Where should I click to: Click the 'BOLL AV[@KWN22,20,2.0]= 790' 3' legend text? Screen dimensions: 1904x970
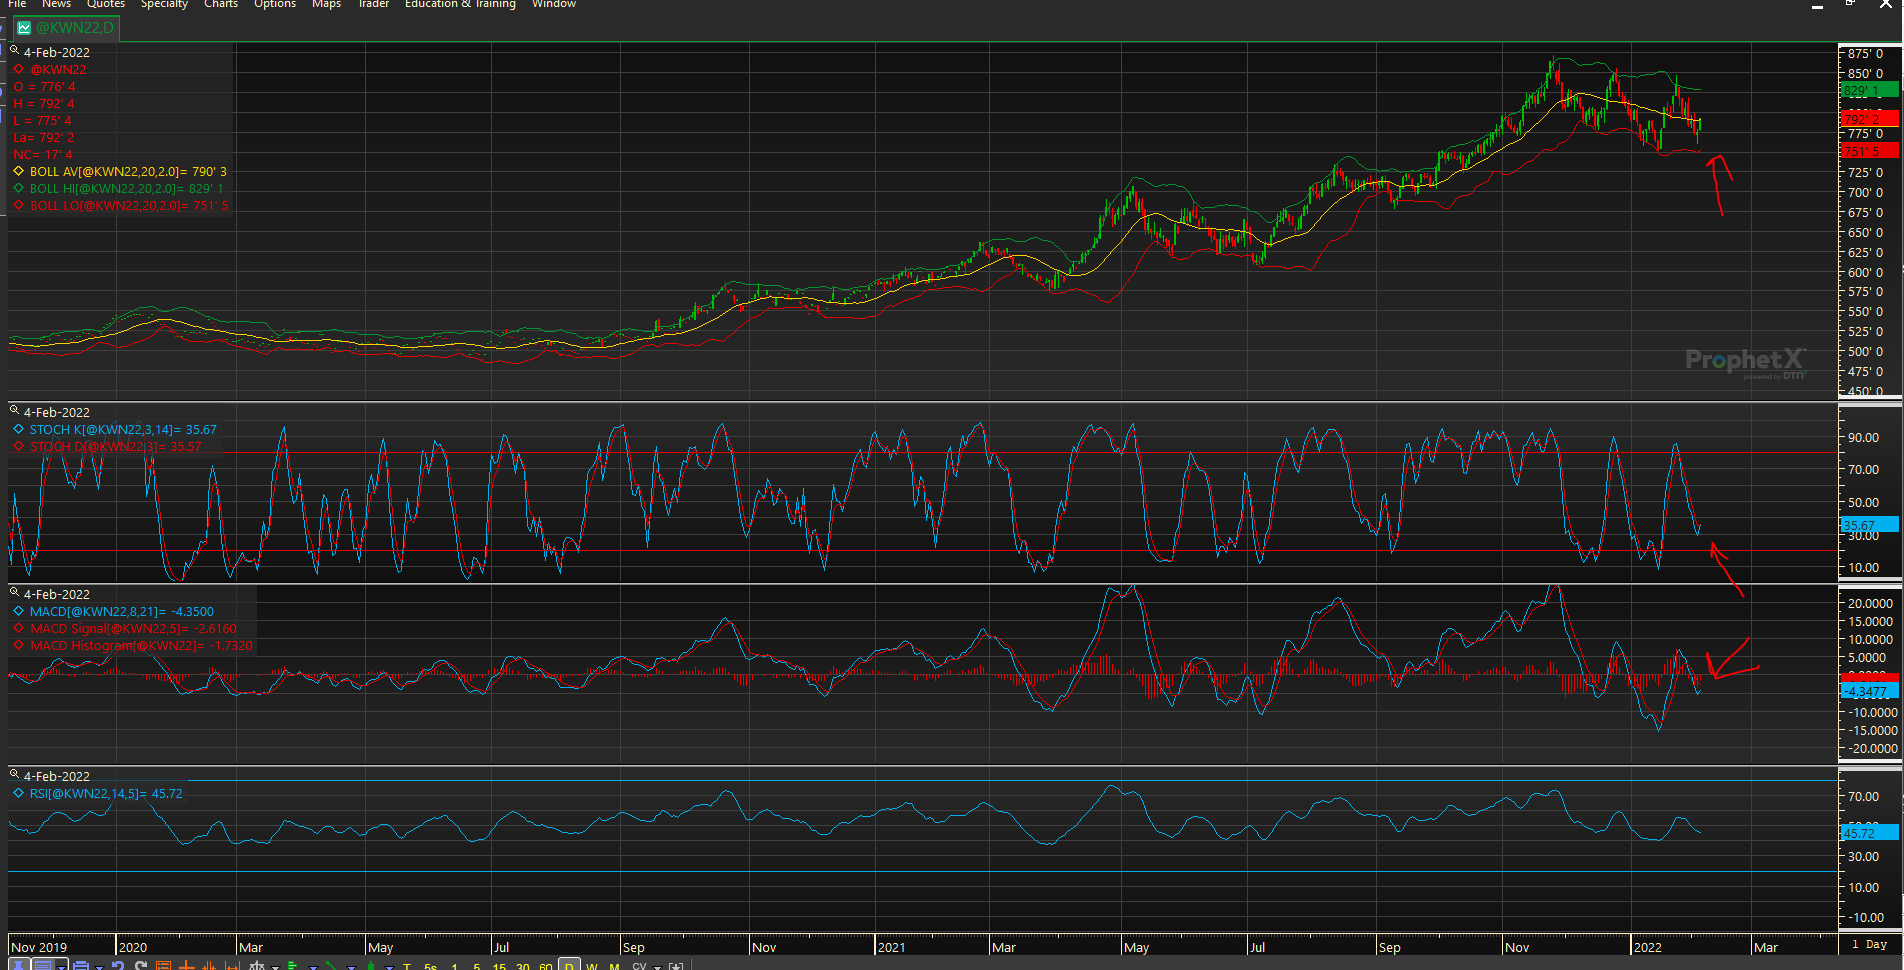(128, 171)
